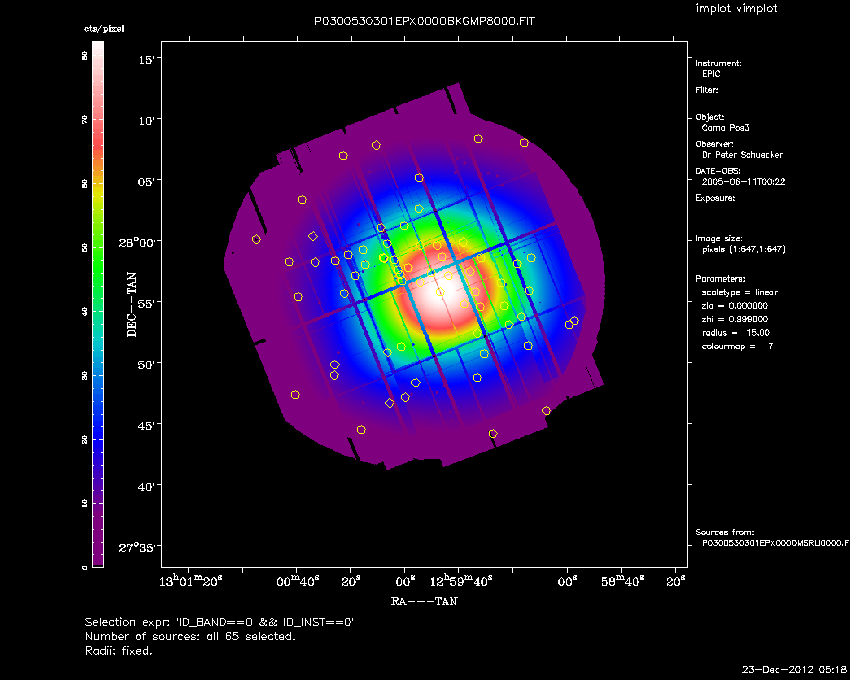The height and width of the screenshot is (680, 850).
Task: Click the 'cts/pixel' colorbar unit label
Action: (x=104, y=29)
